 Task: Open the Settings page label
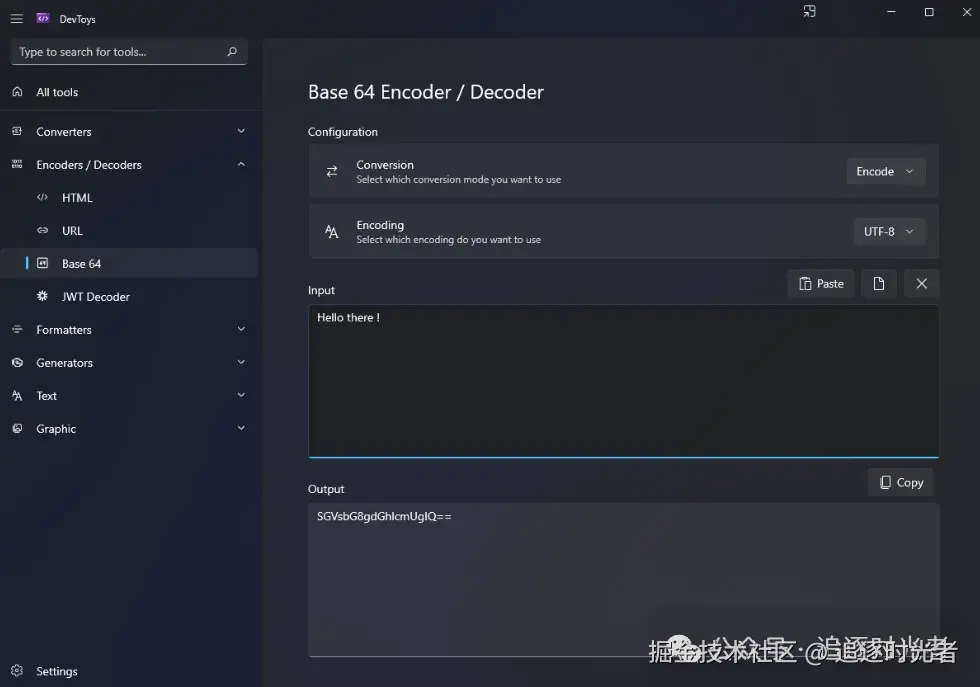tap(57, 671)
